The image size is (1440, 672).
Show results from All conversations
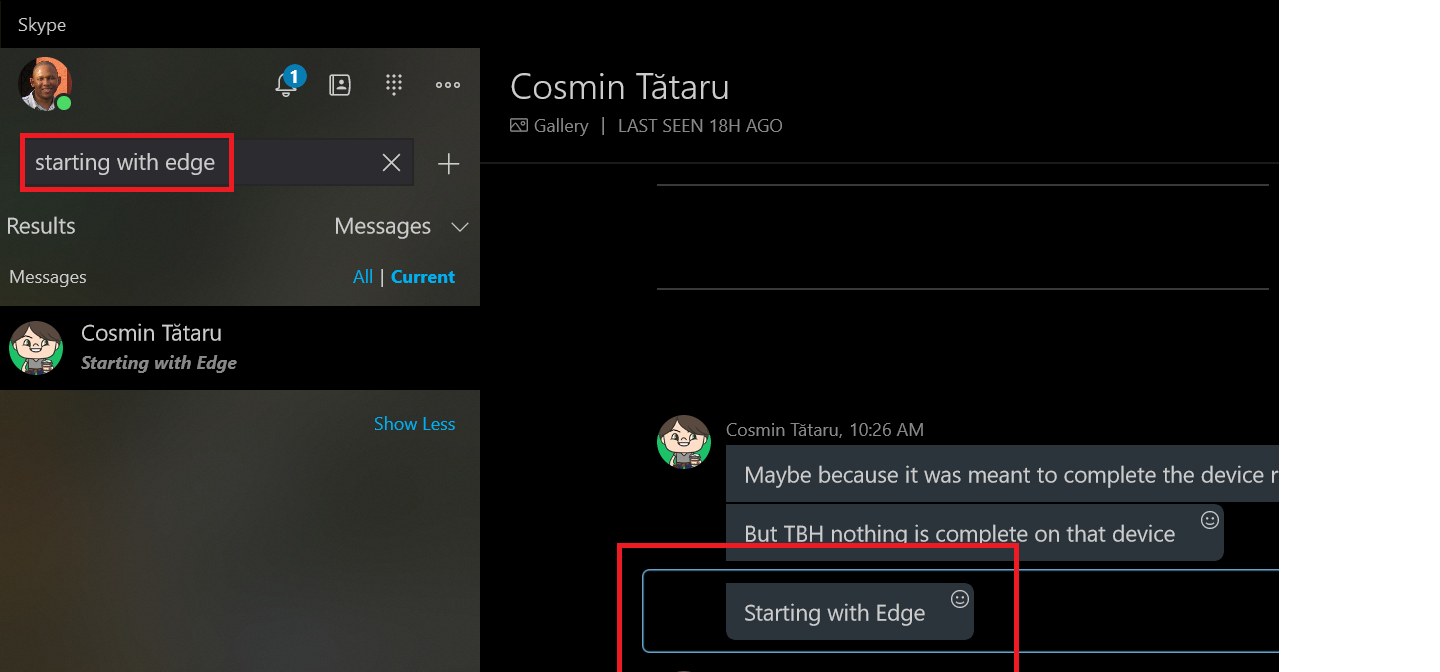pos(363,277)
